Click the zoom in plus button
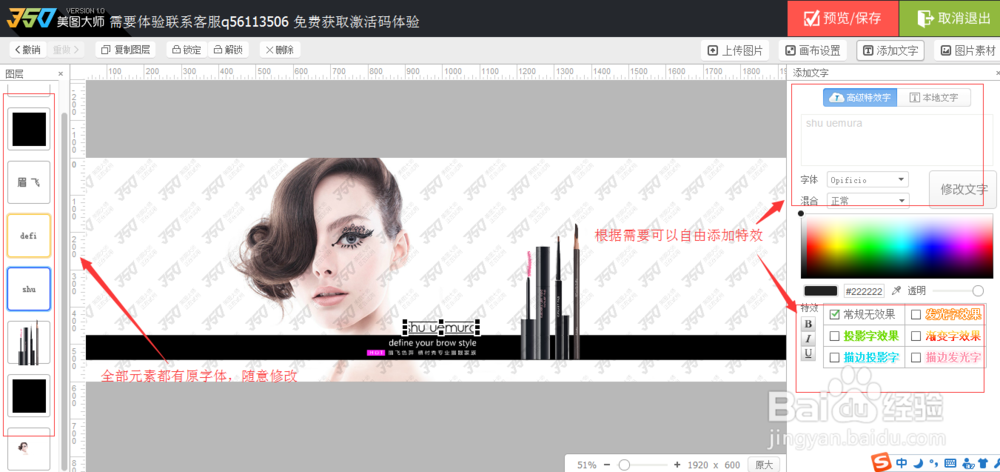 pos(677,464)
